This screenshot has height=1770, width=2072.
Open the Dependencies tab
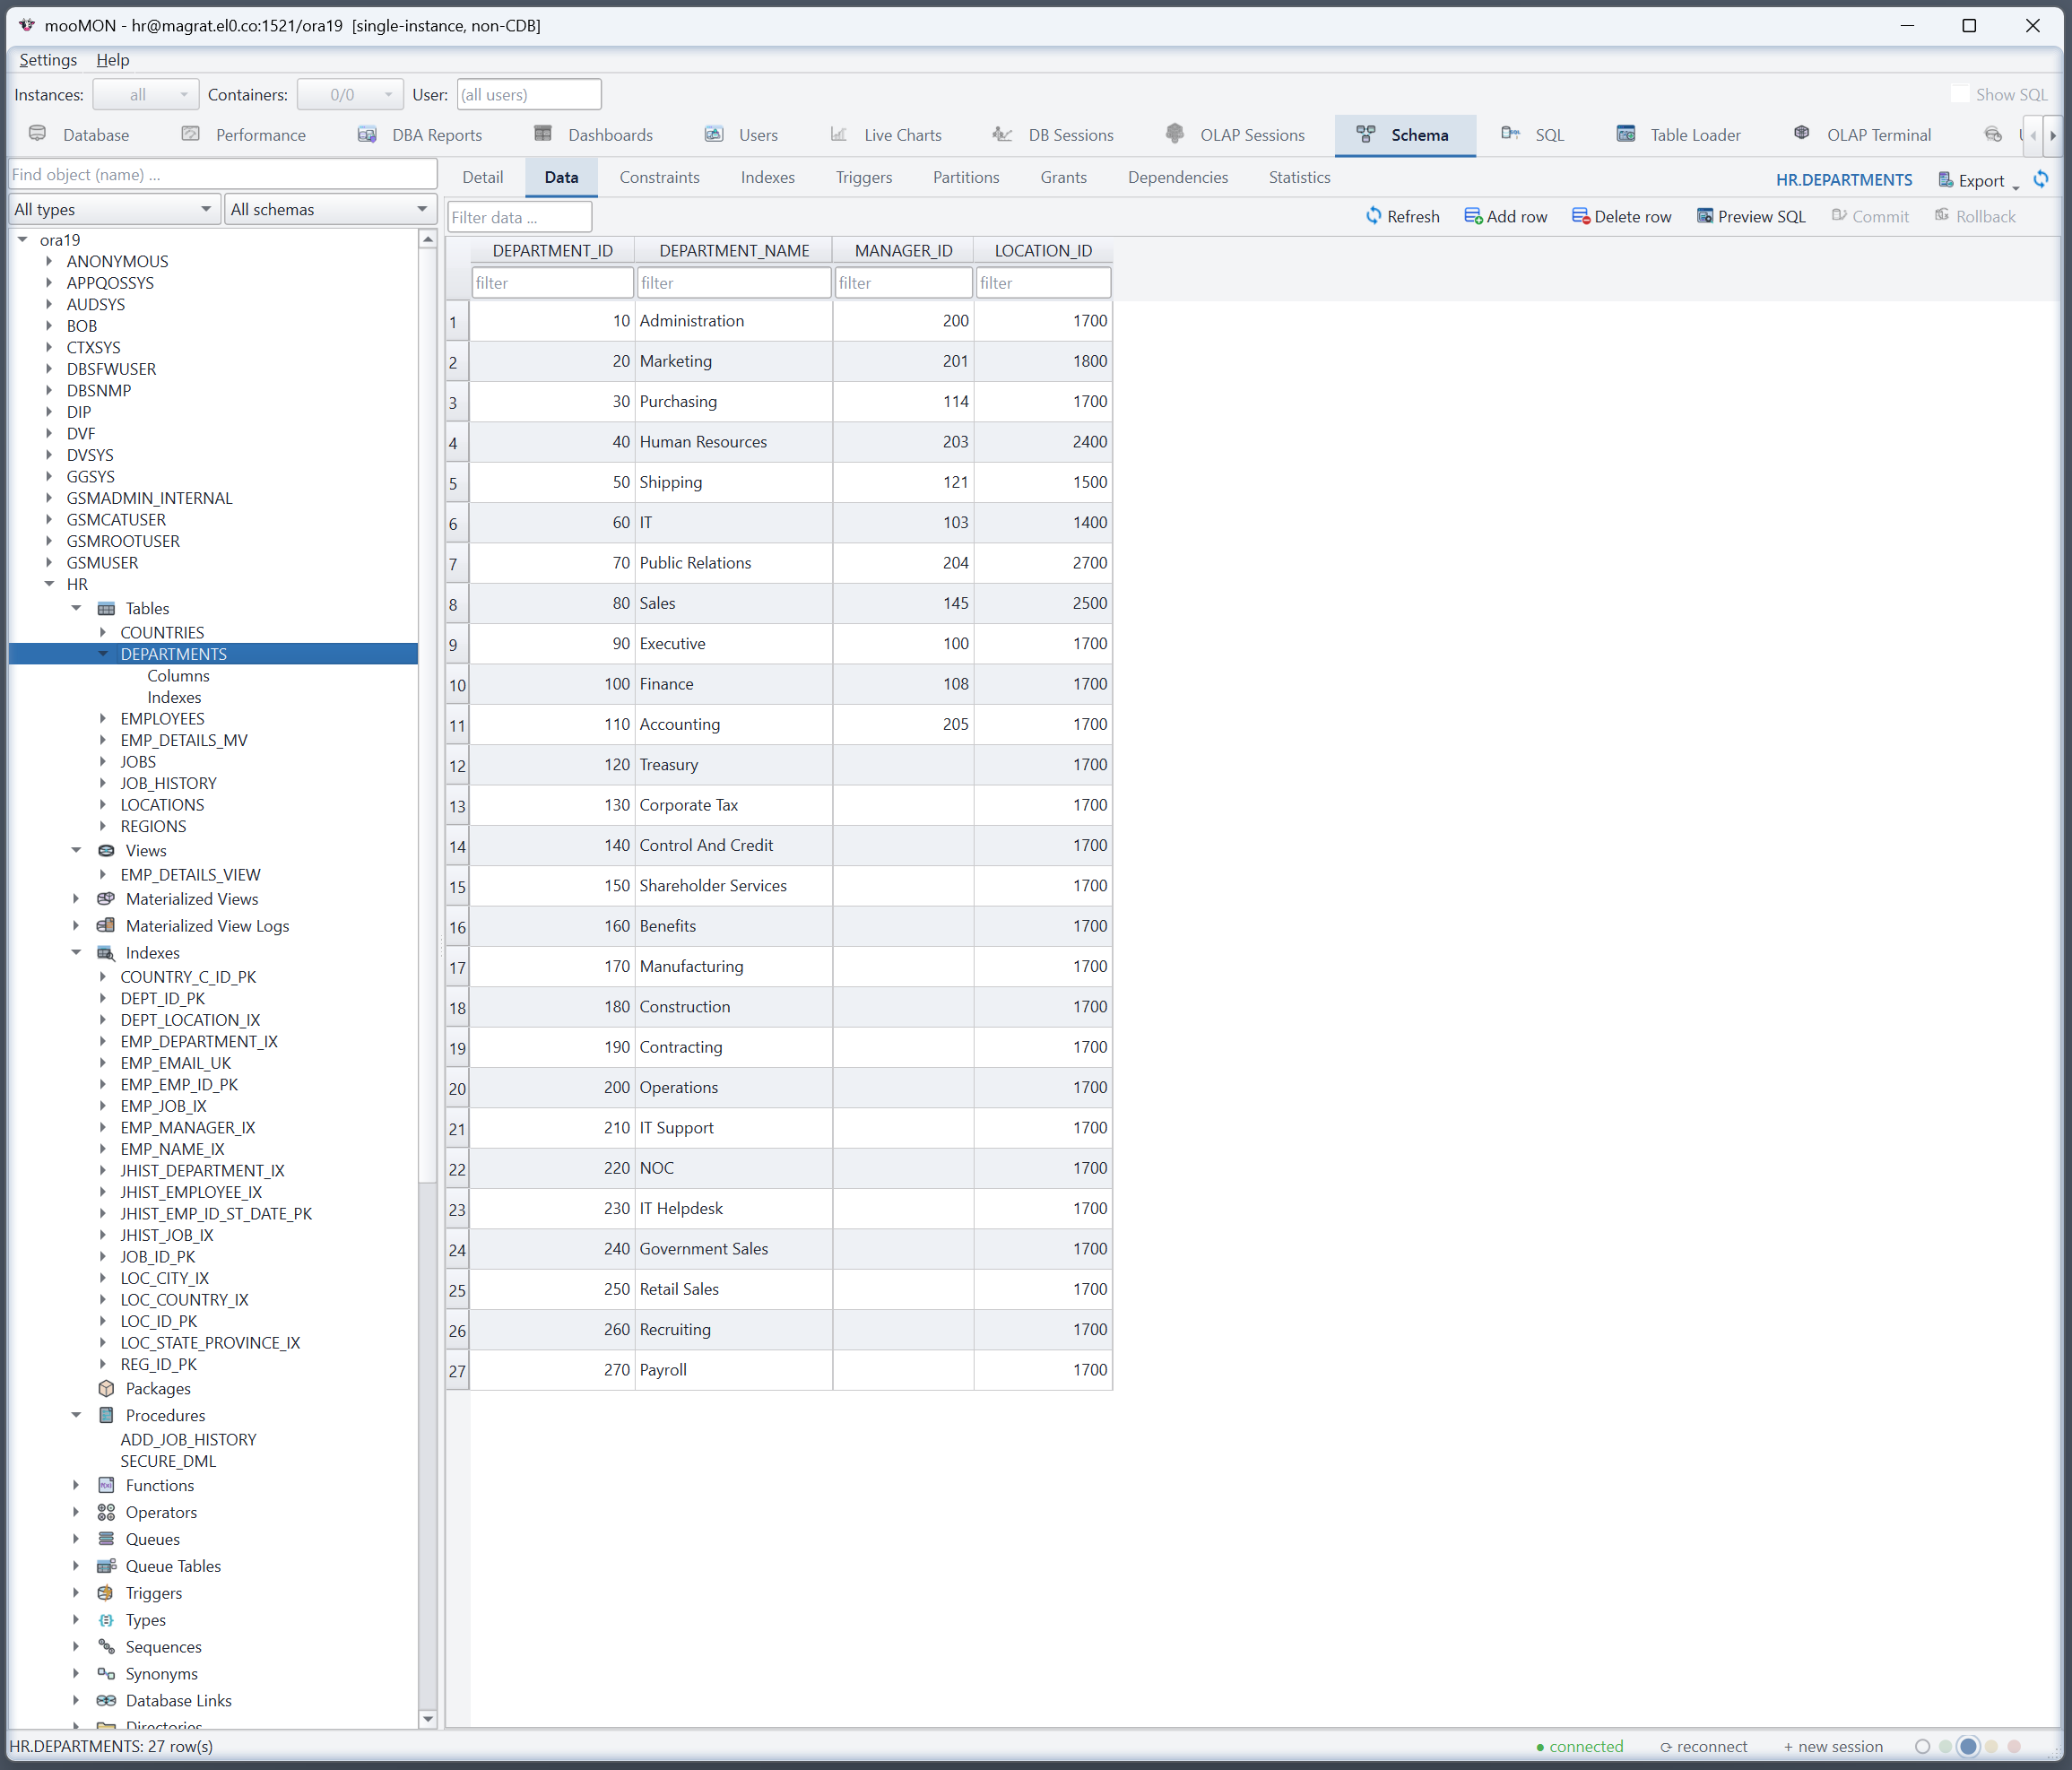click(1177, 177)
